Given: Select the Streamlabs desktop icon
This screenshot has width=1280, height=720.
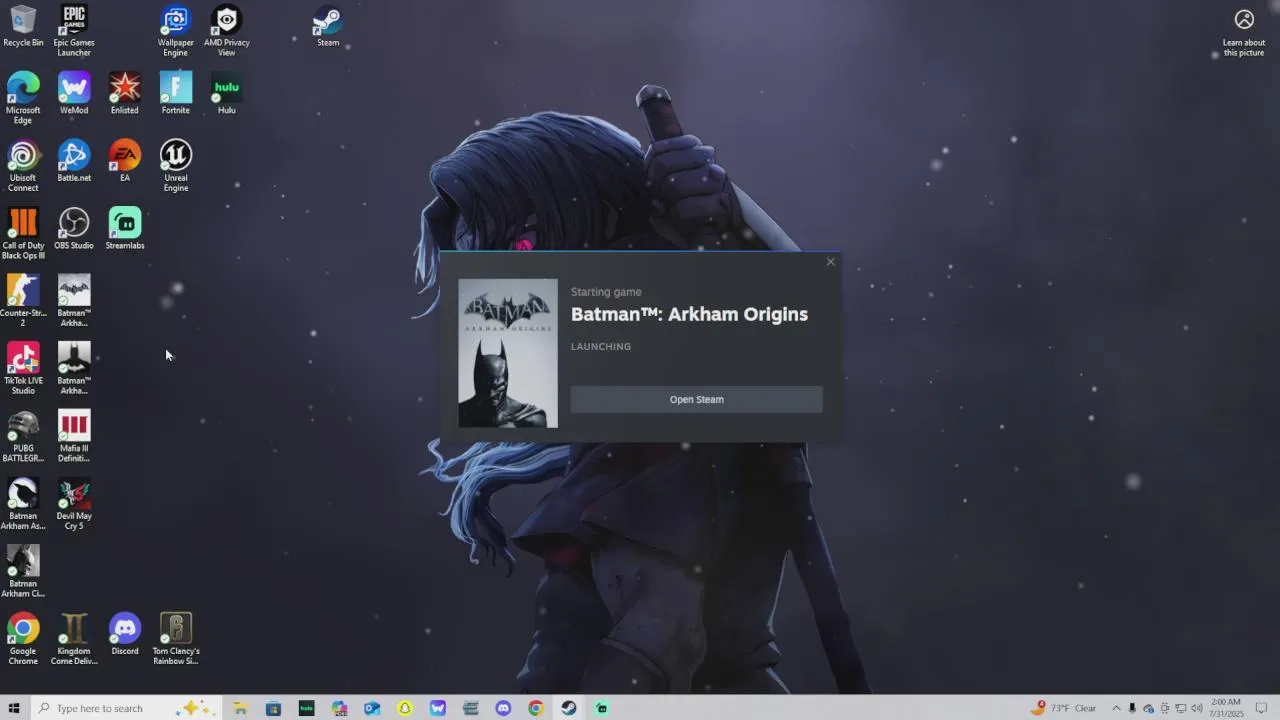Looking at the screenshot, I should (125, 229).
